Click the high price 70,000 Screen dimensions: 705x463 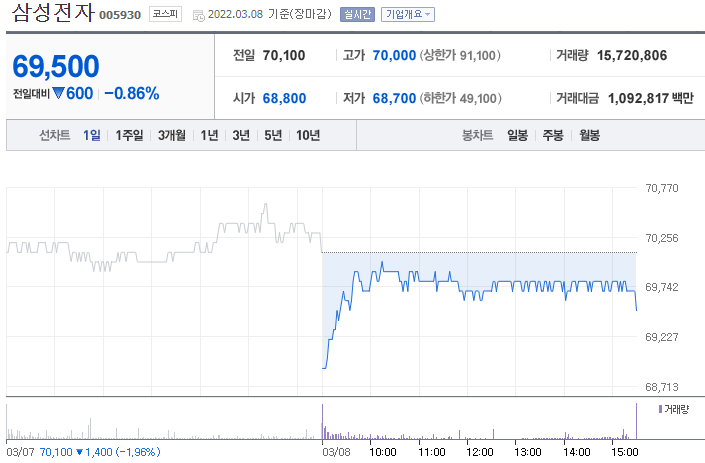click(x=394, y=55)
